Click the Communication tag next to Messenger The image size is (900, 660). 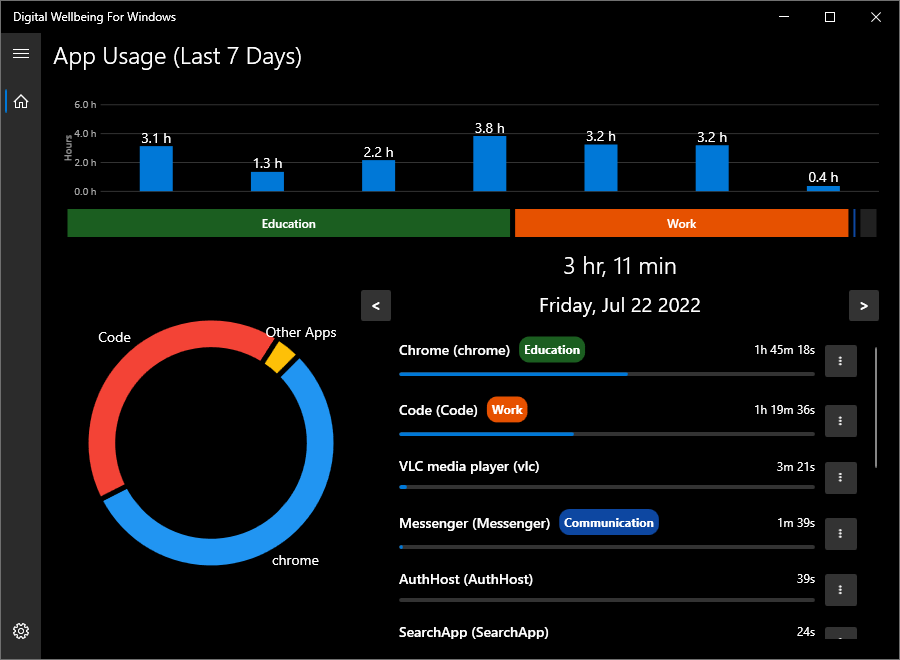coord(608,523)
